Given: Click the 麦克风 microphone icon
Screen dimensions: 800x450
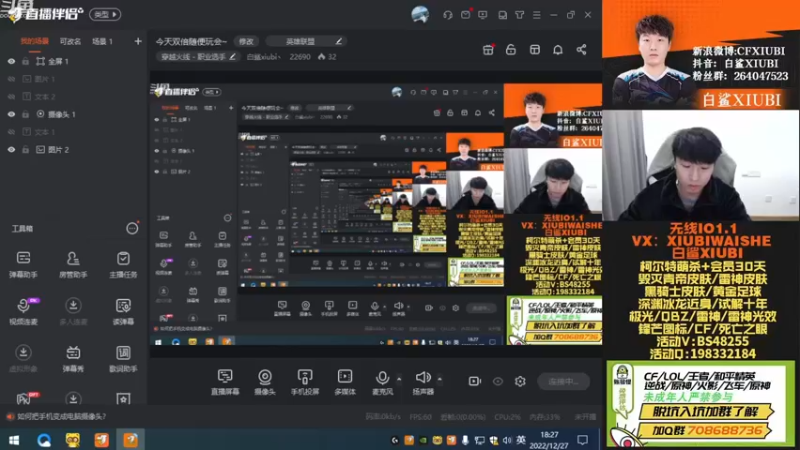Looking at the screenshot, I should coord(382,378).
